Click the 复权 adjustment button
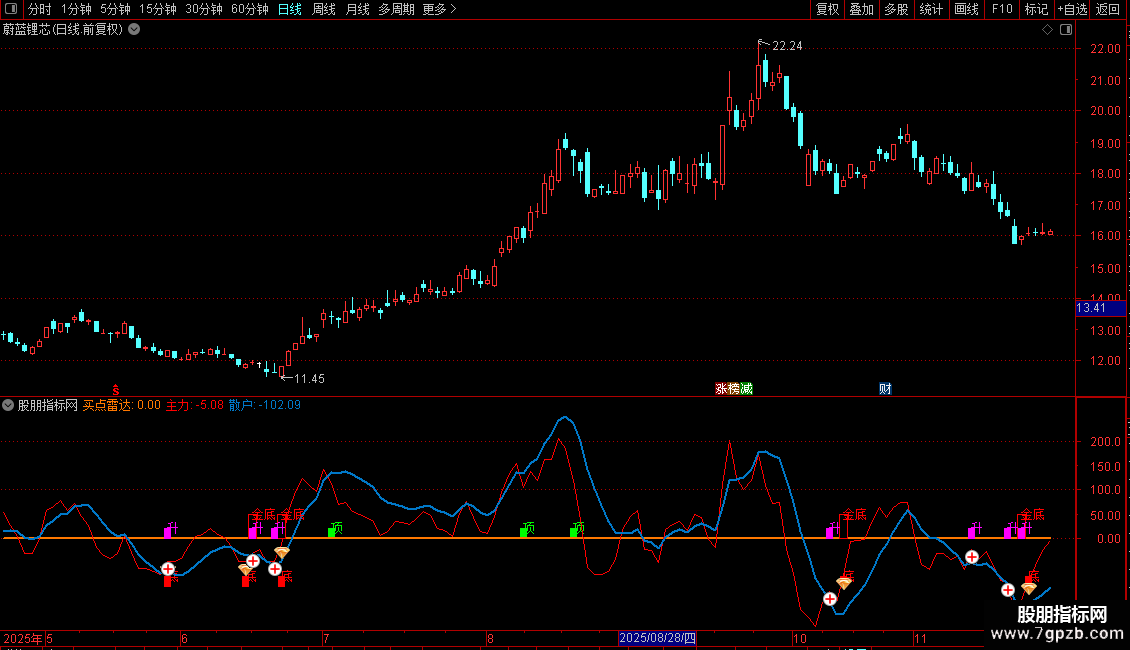The height and width of the screenshot is (650, 1130). tap(827, 9)
